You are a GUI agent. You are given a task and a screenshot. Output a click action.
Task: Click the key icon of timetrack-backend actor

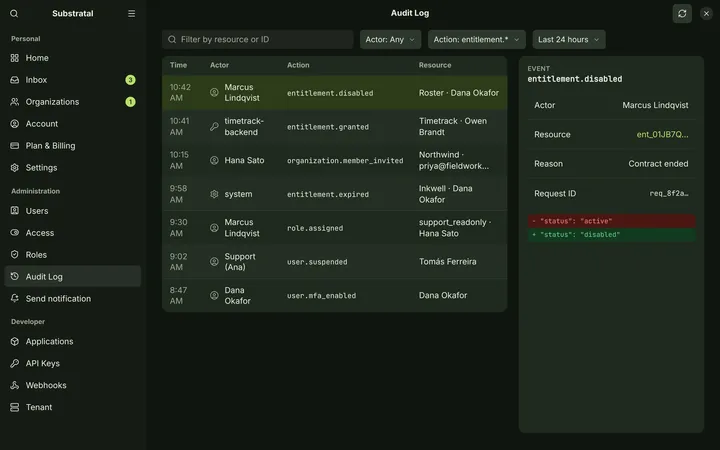[214, 127]
